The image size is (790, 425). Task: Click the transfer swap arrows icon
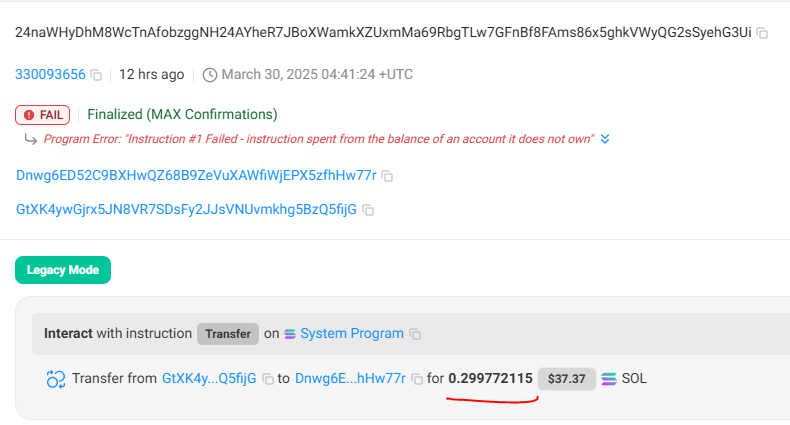tap(56, 379)
